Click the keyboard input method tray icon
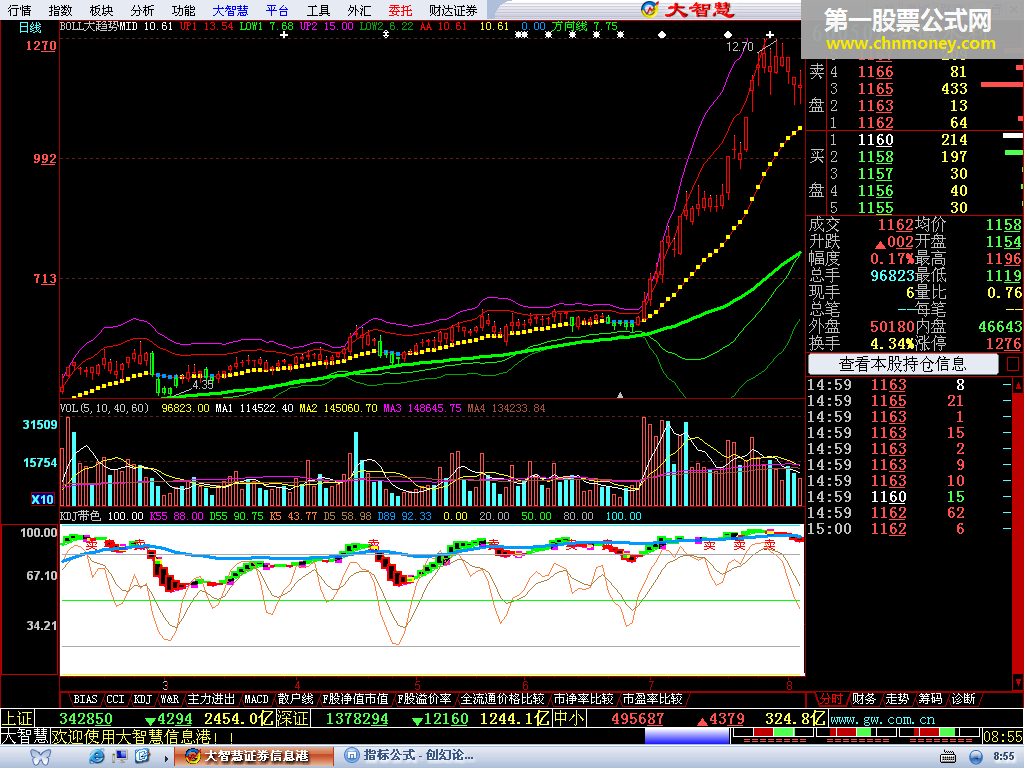1024x768 pixels. click(948, 757)
